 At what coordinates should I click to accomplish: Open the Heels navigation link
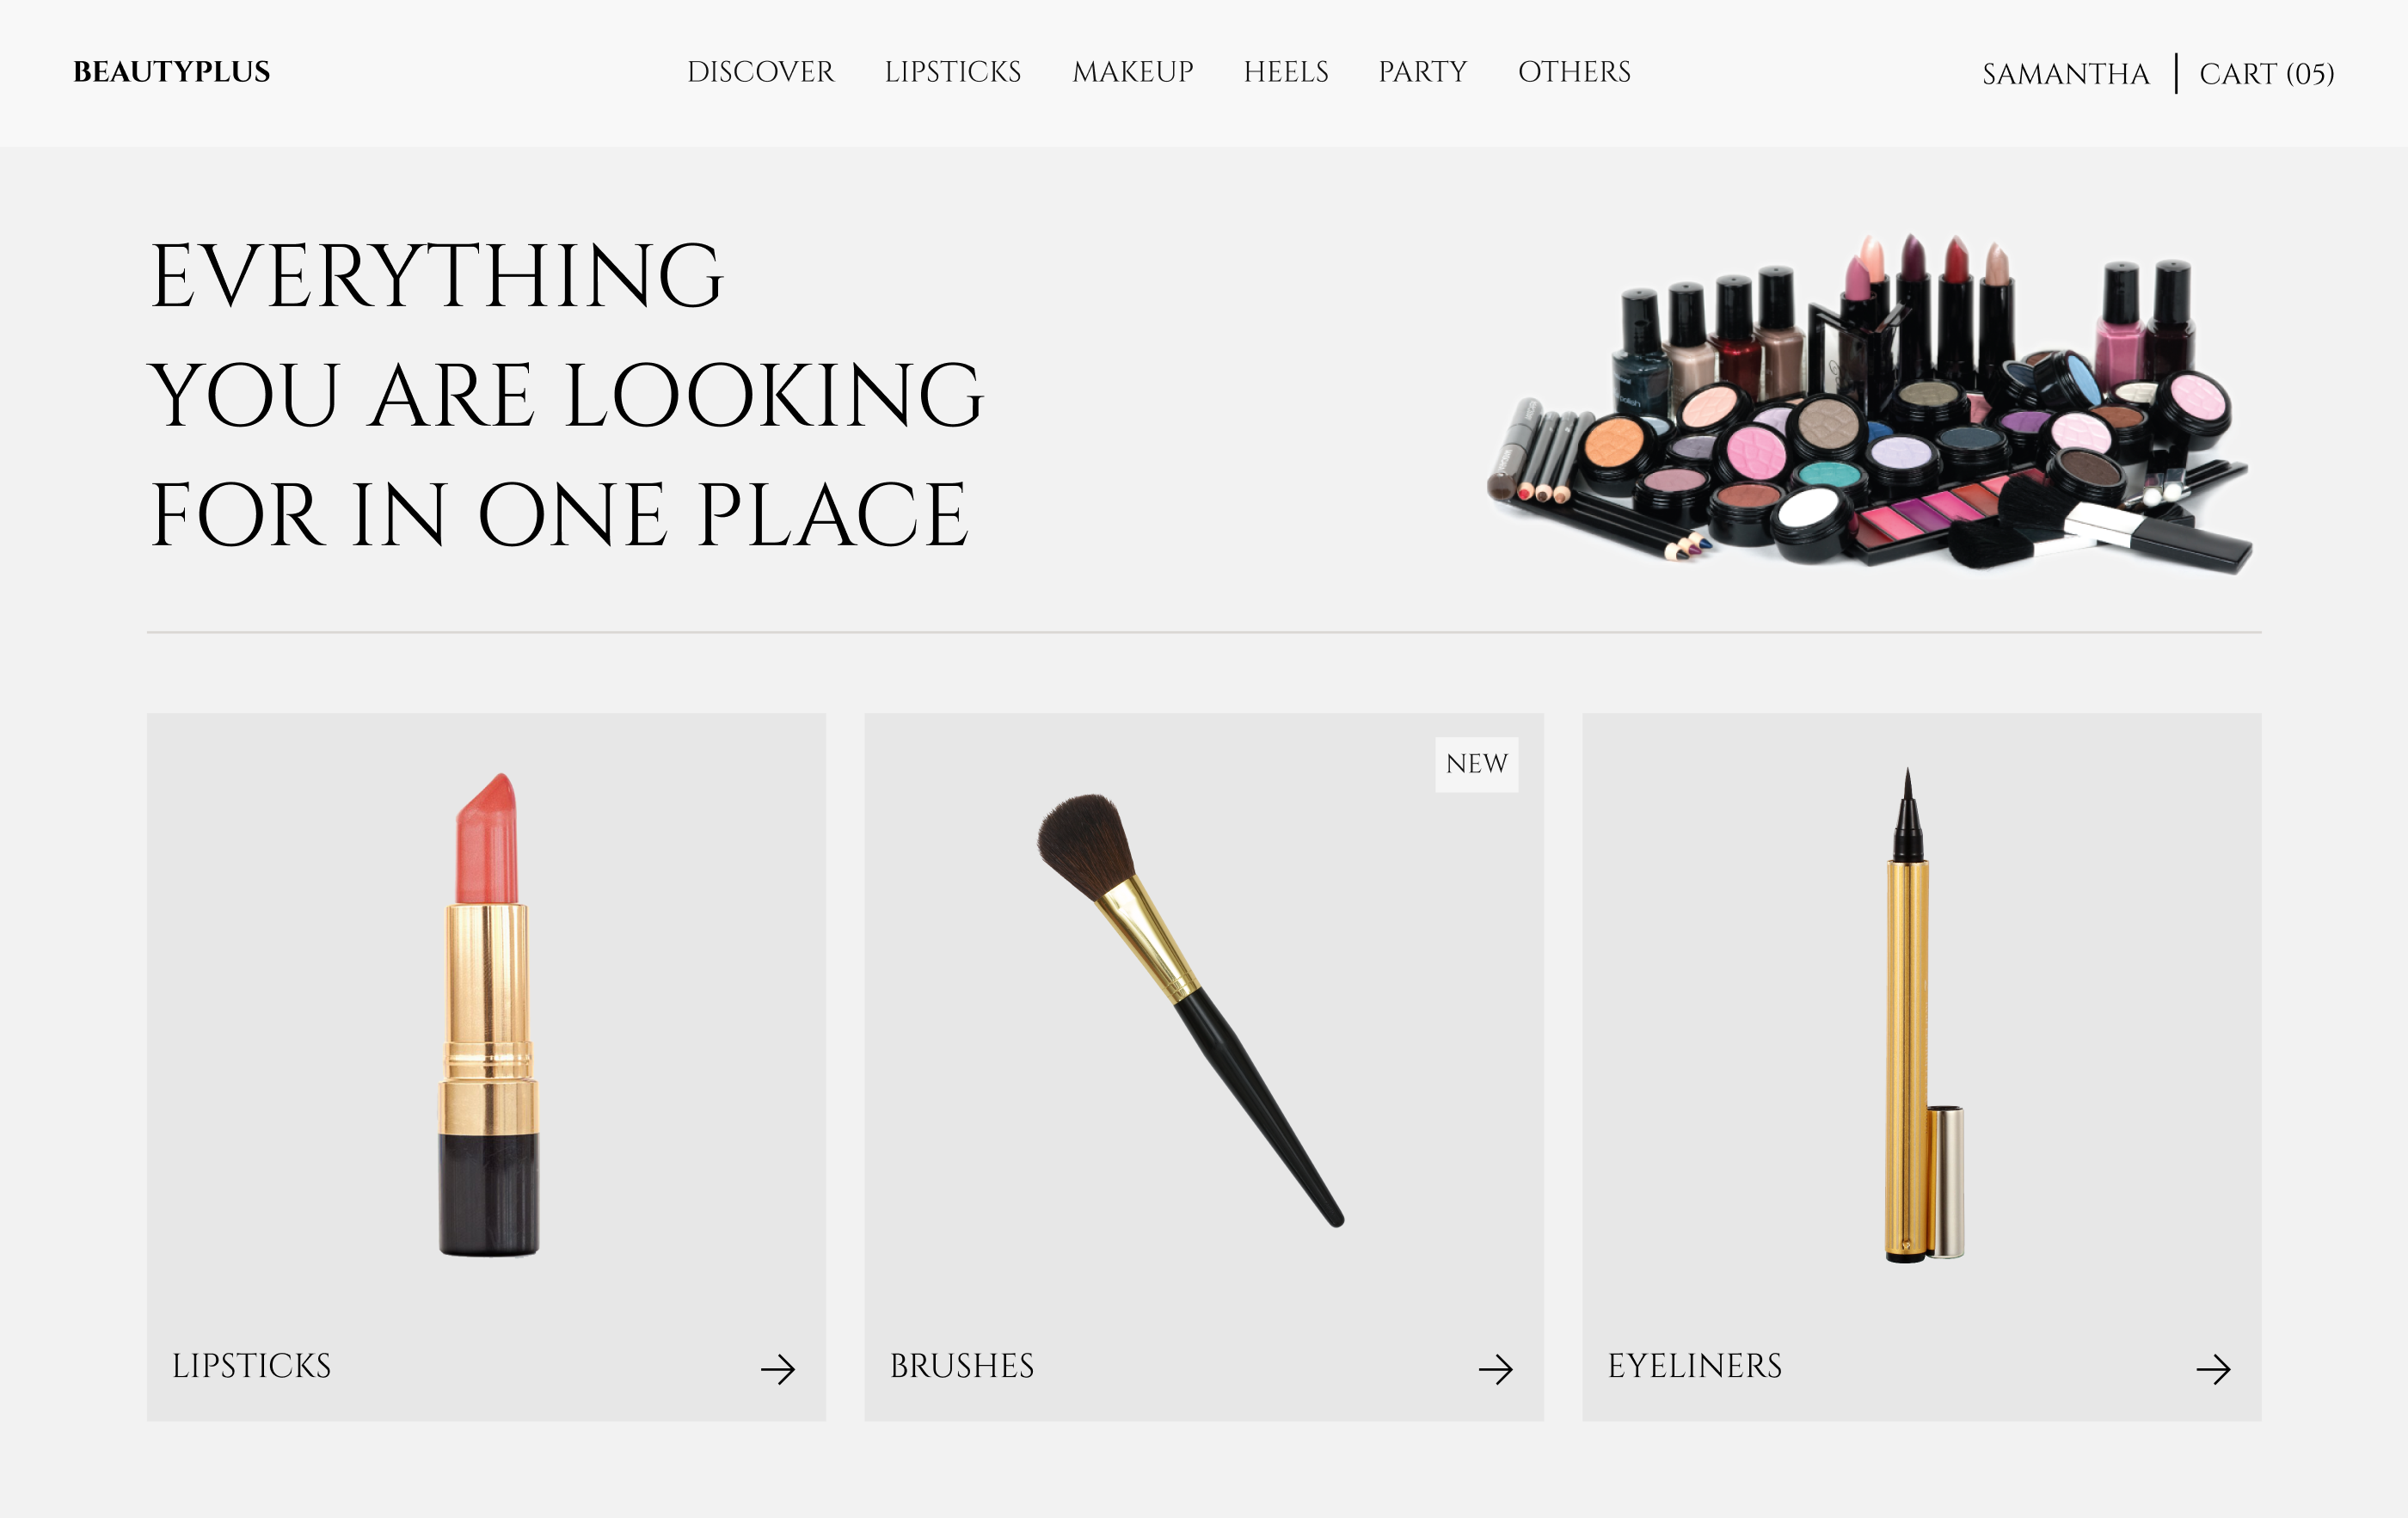[x=1286, y=72]
